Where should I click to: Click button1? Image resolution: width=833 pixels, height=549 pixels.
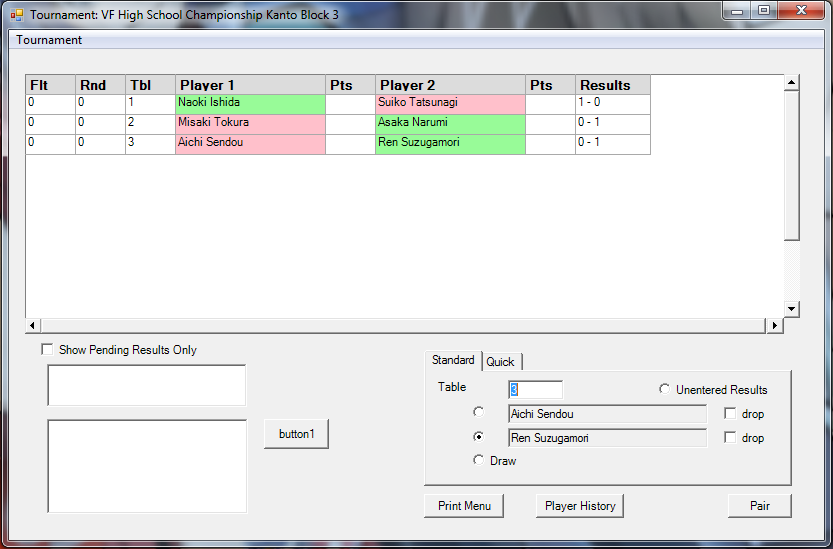click(296, 434)
